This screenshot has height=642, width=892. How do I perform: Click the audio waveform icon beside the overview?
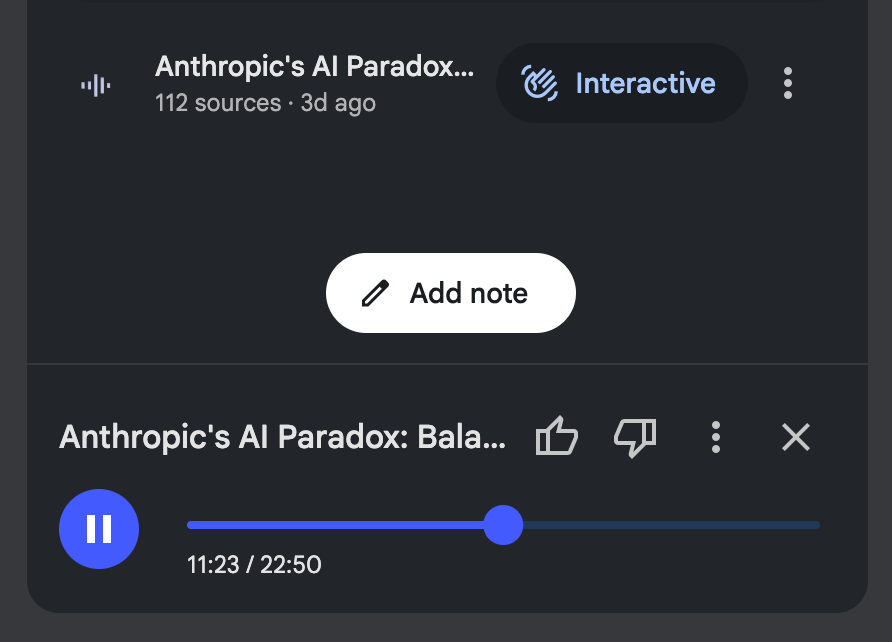tap(96, 85)
